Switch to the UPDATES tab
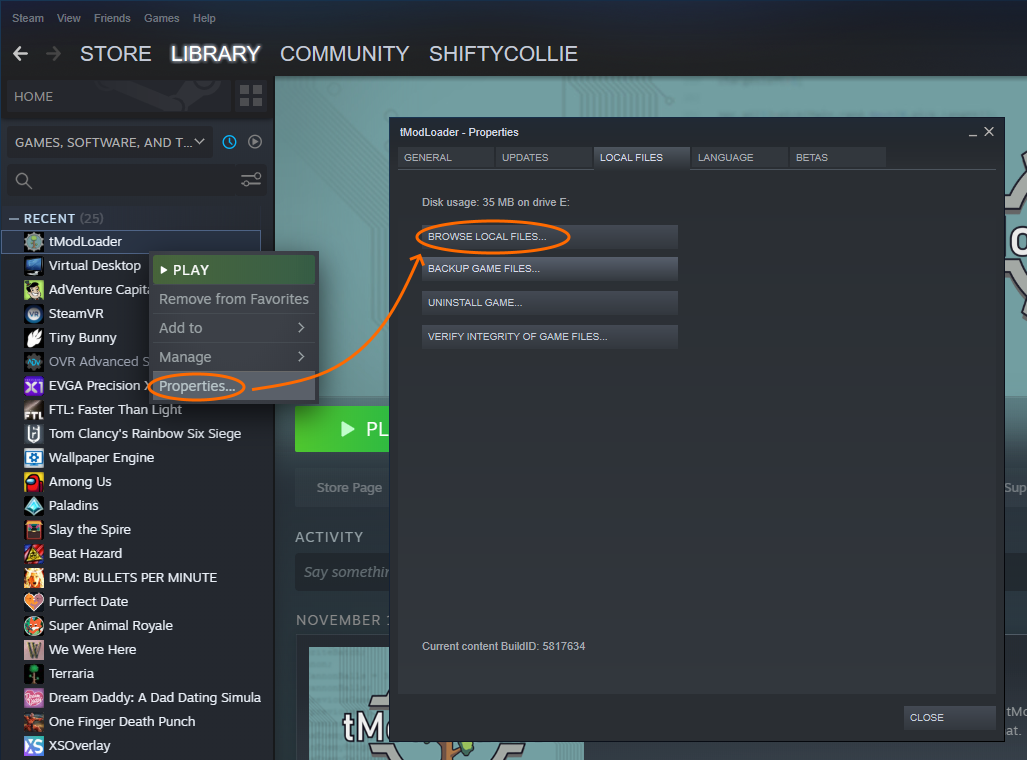The width and height of the screenshot is (1027, 760). click(x=544, y=158)
